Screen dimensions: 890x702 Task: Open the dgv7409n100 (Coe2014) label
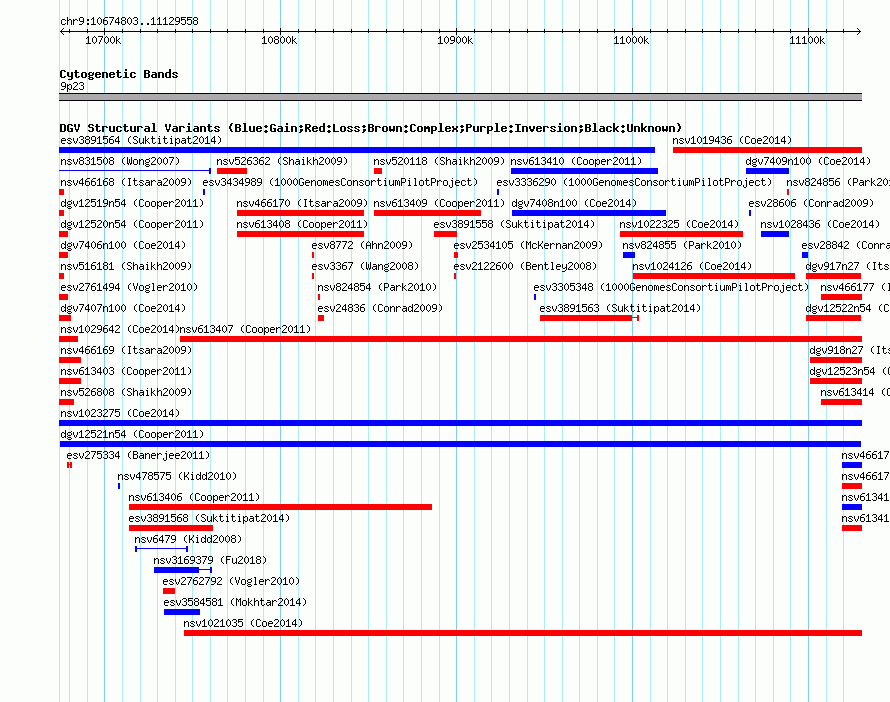coord(808,161)
